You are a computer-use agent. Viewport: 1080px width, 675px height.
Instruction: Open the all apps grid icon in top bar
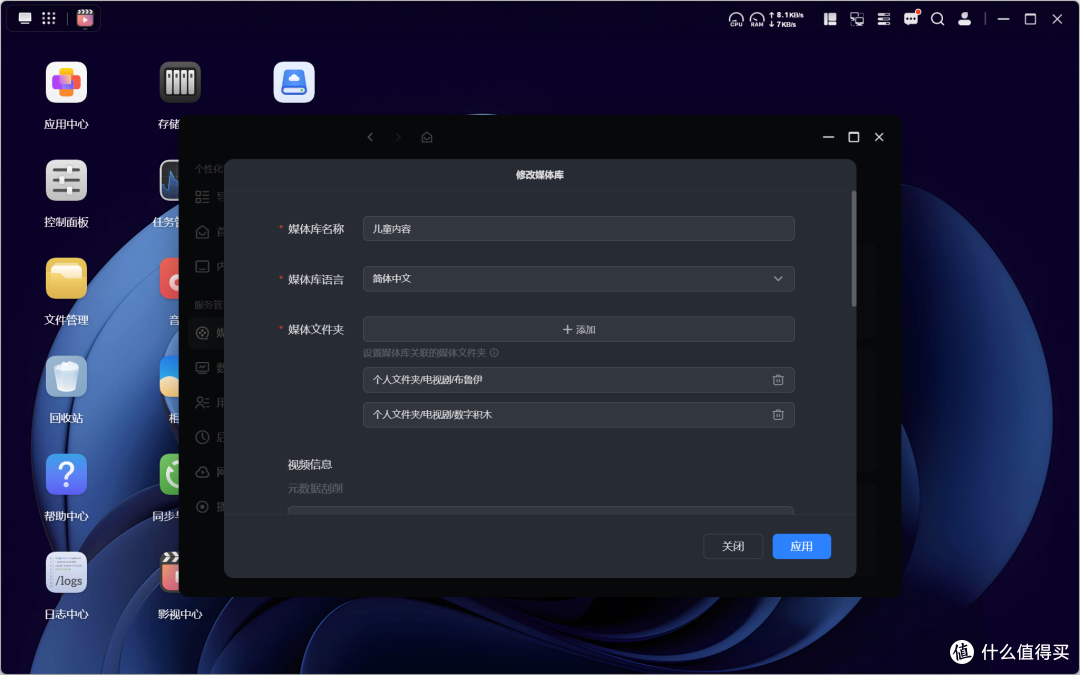coord(49,19)
